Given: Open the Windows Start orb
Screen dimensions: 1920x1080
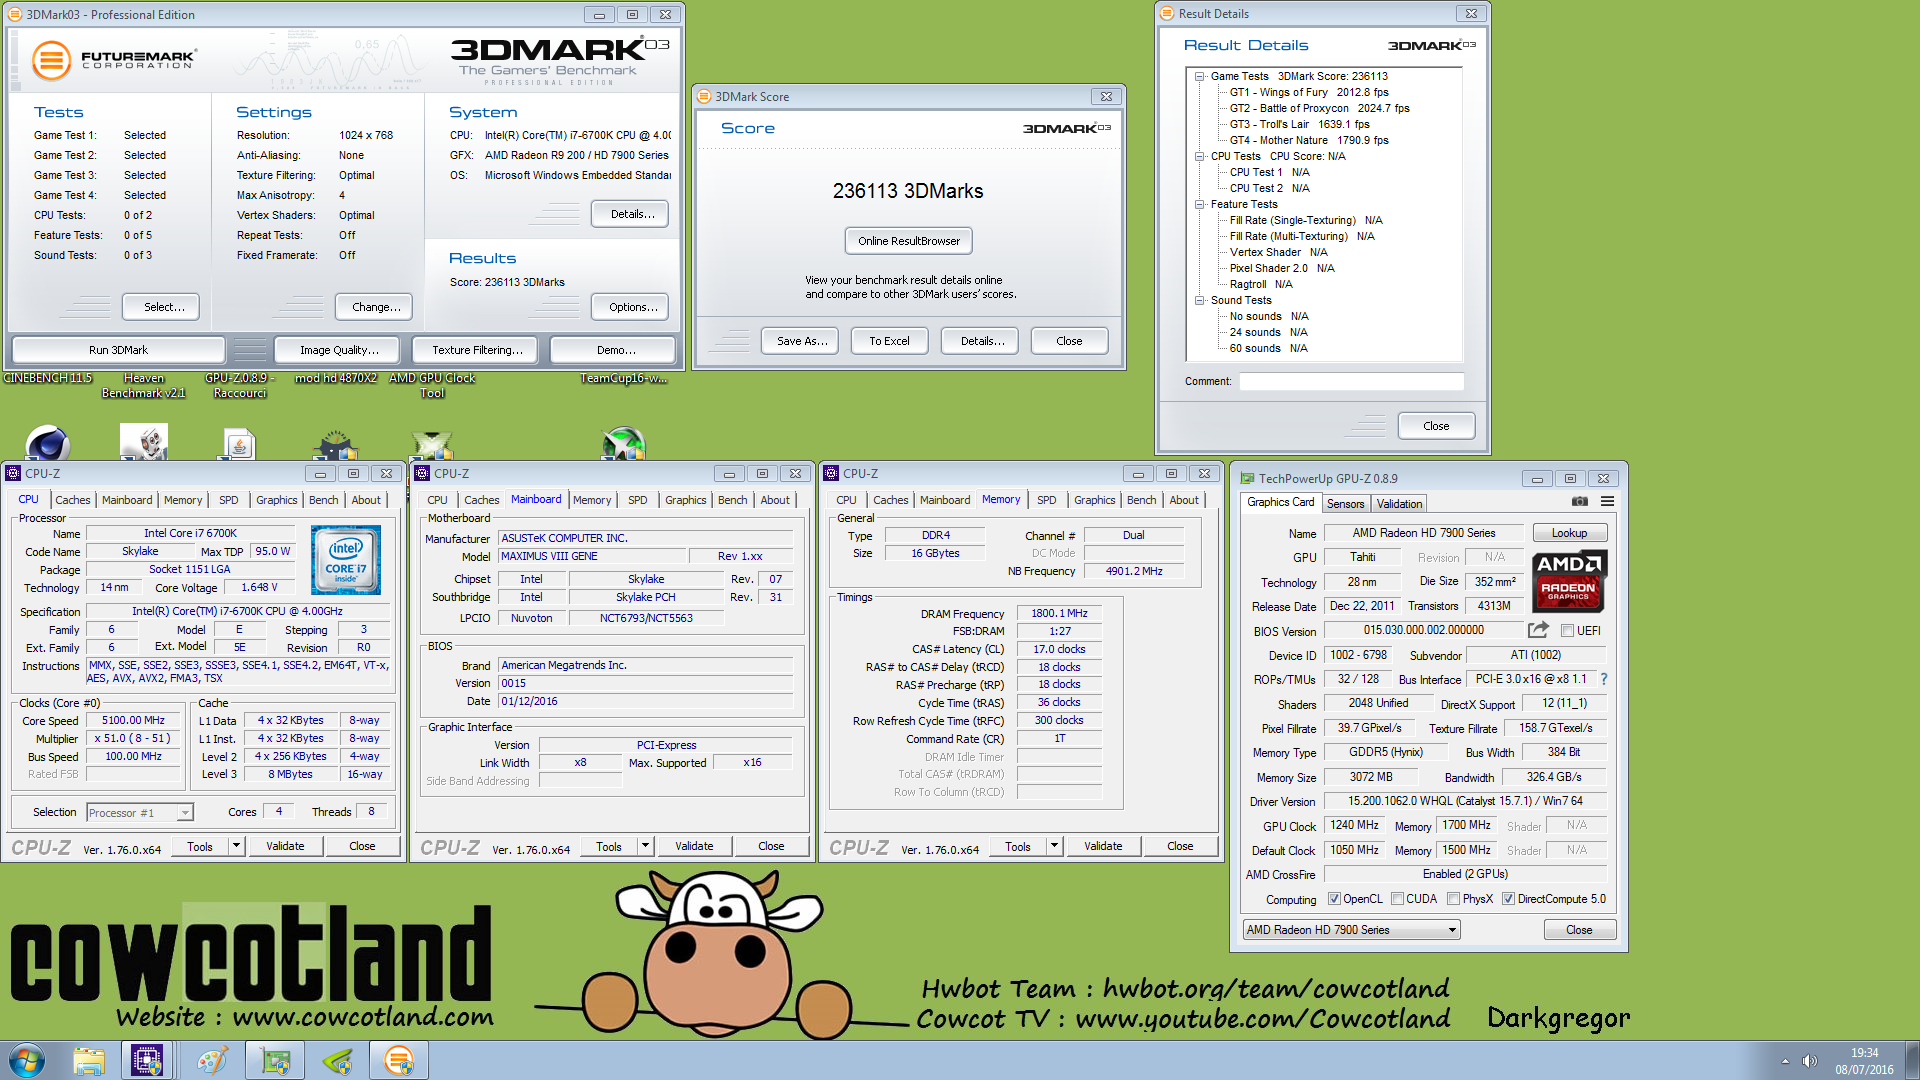Looking at the screenshot, I should (27, 1060).
